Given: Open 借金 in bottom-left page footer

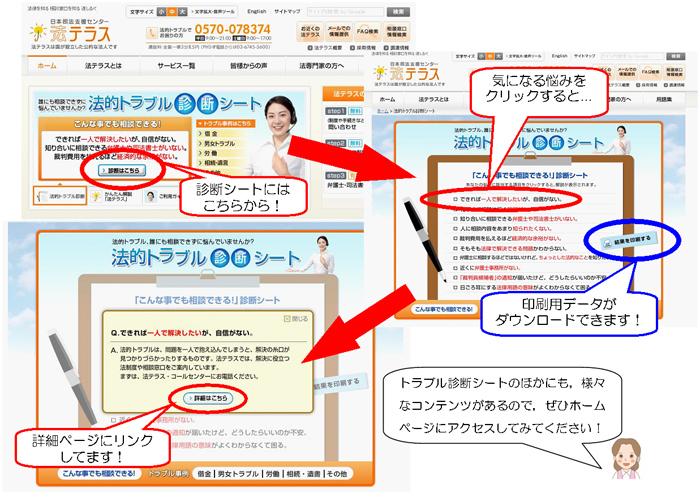Looking at the screenshot, I should tap(204, 474).
